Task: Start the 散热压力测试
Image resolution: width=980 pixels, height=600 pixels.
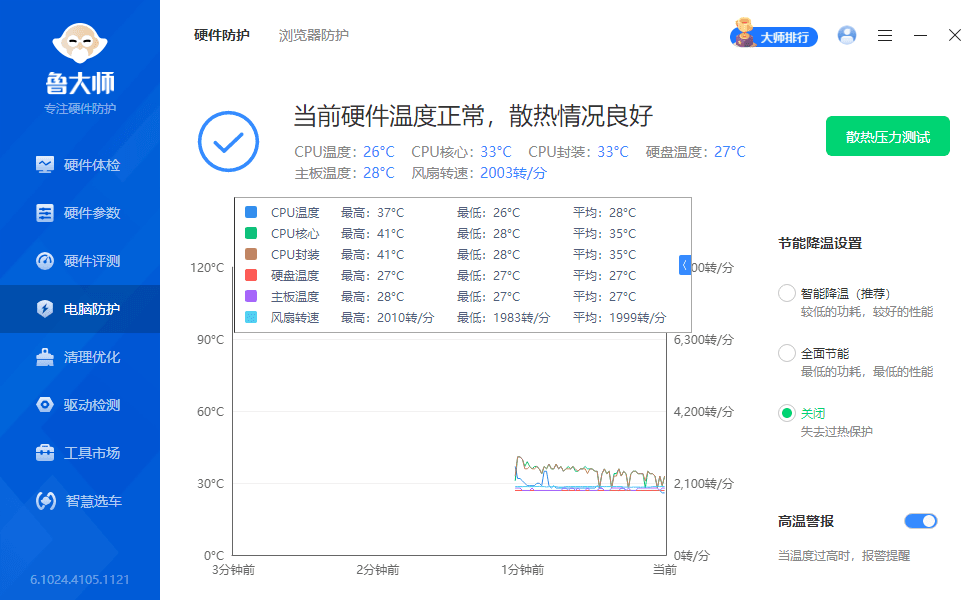Action: (x=887, y=136)
